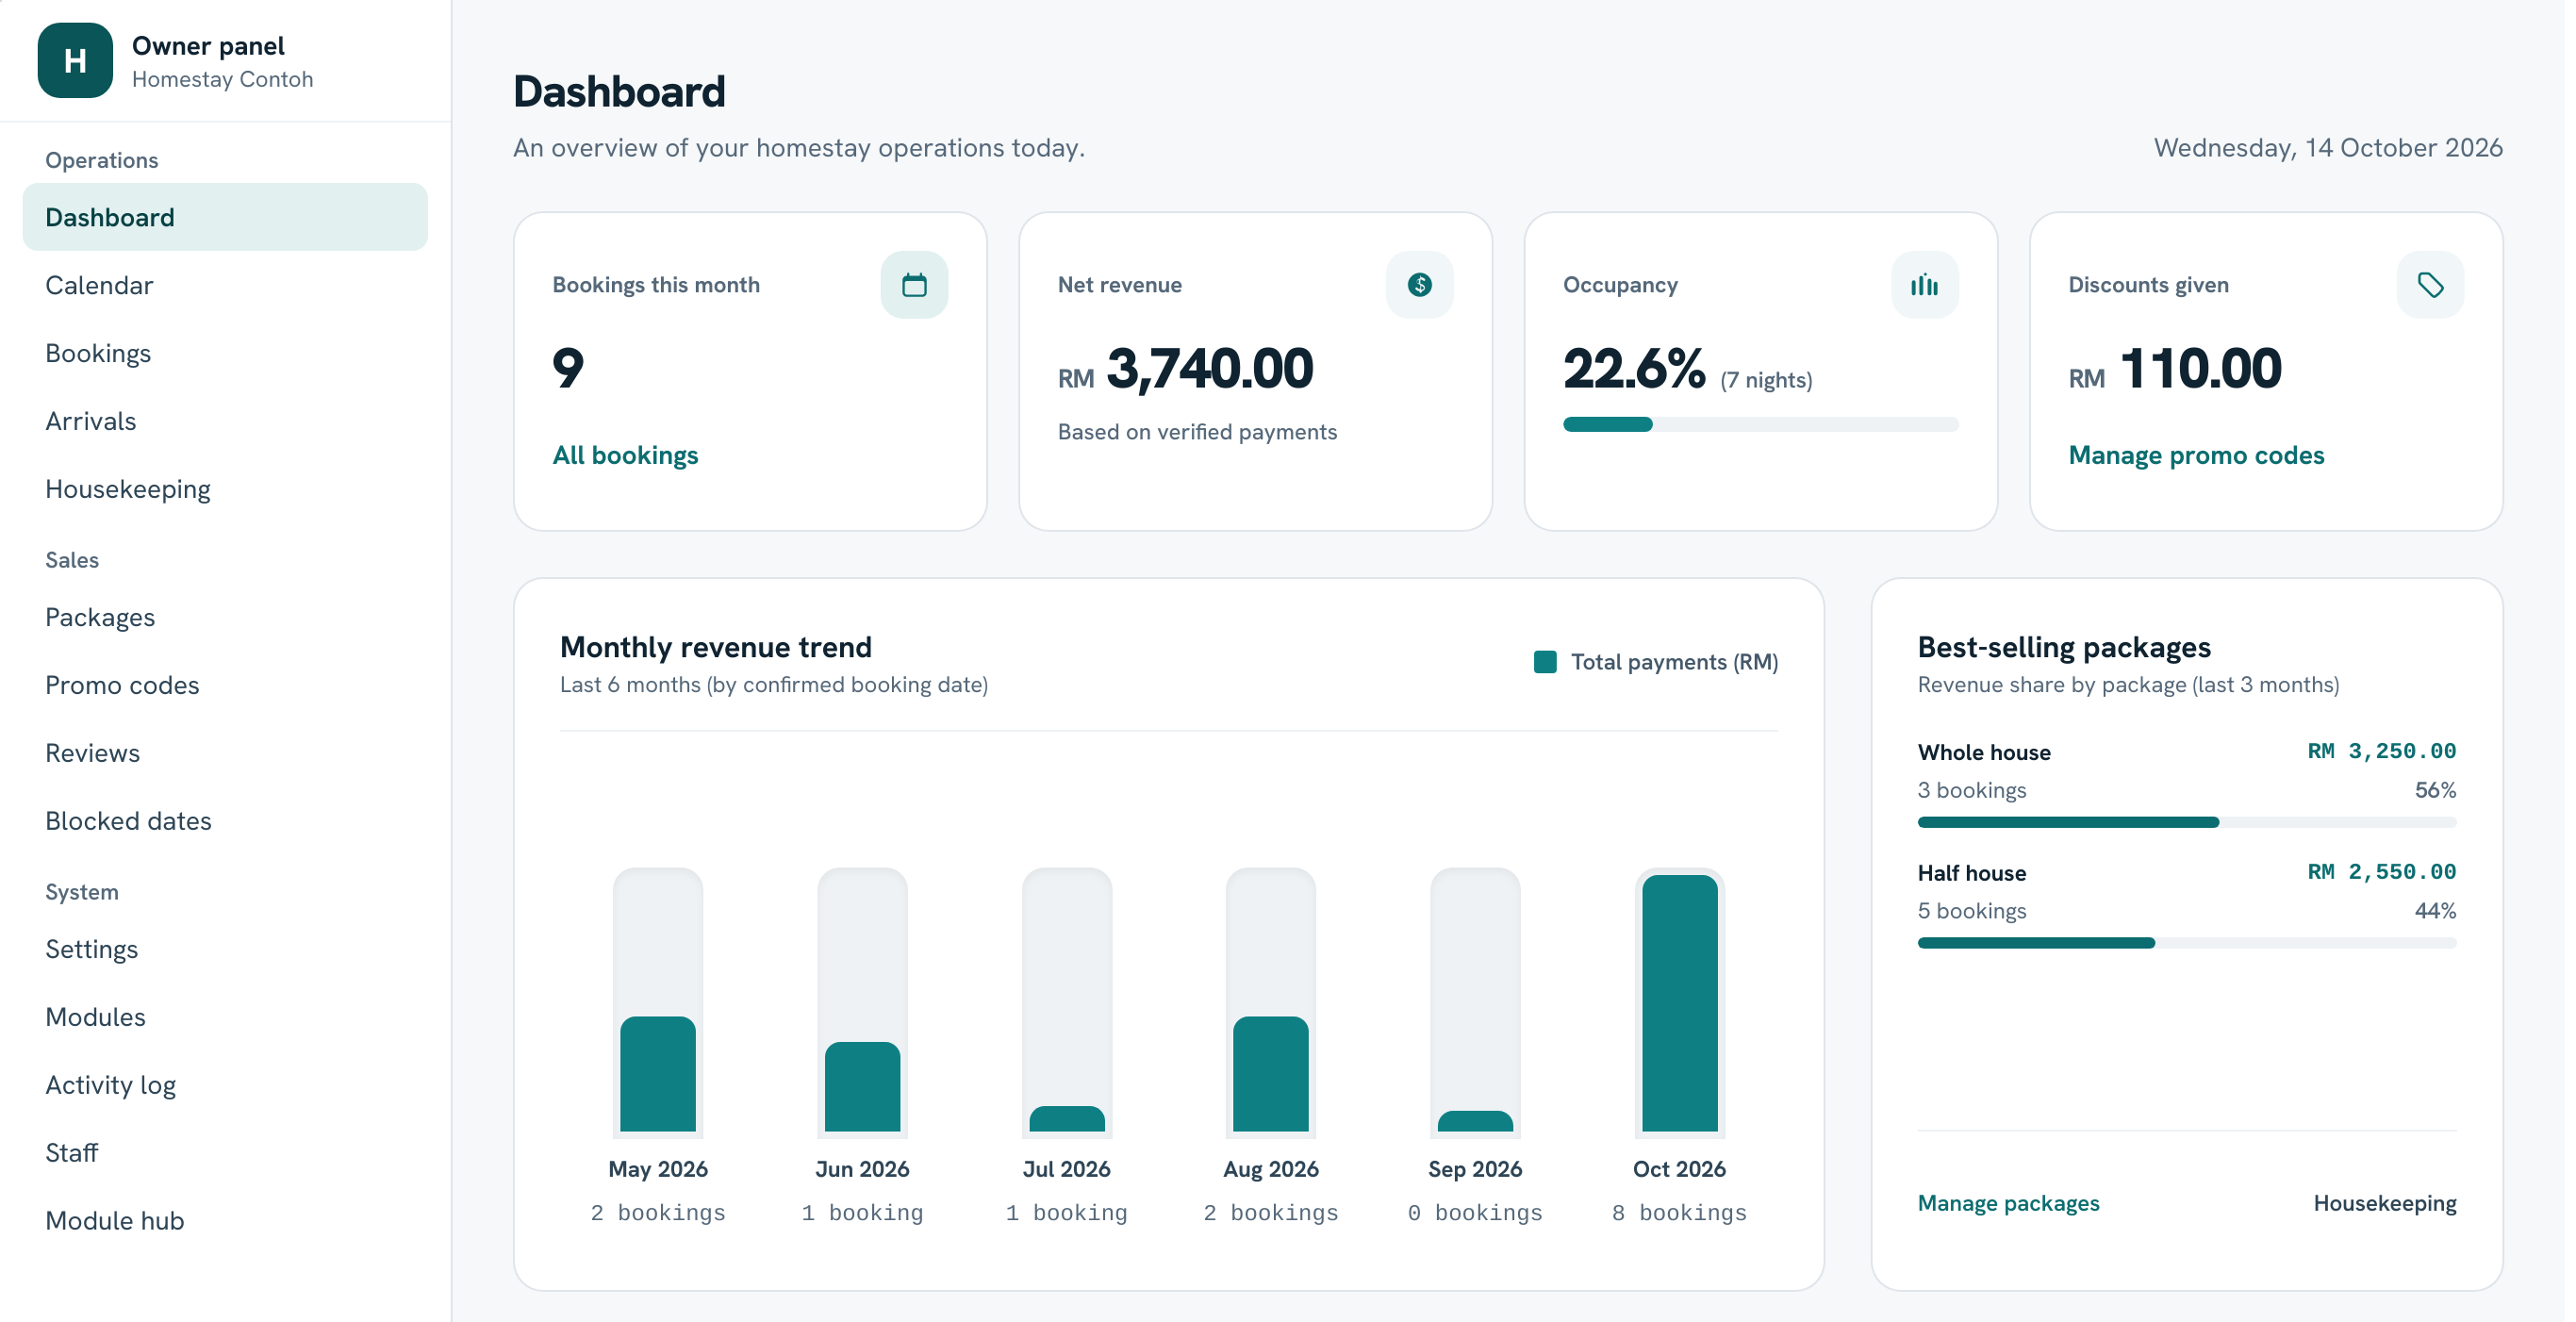
Task: Click the Wednesday, 14 October 2026 date
Action: coord(2327,148)
